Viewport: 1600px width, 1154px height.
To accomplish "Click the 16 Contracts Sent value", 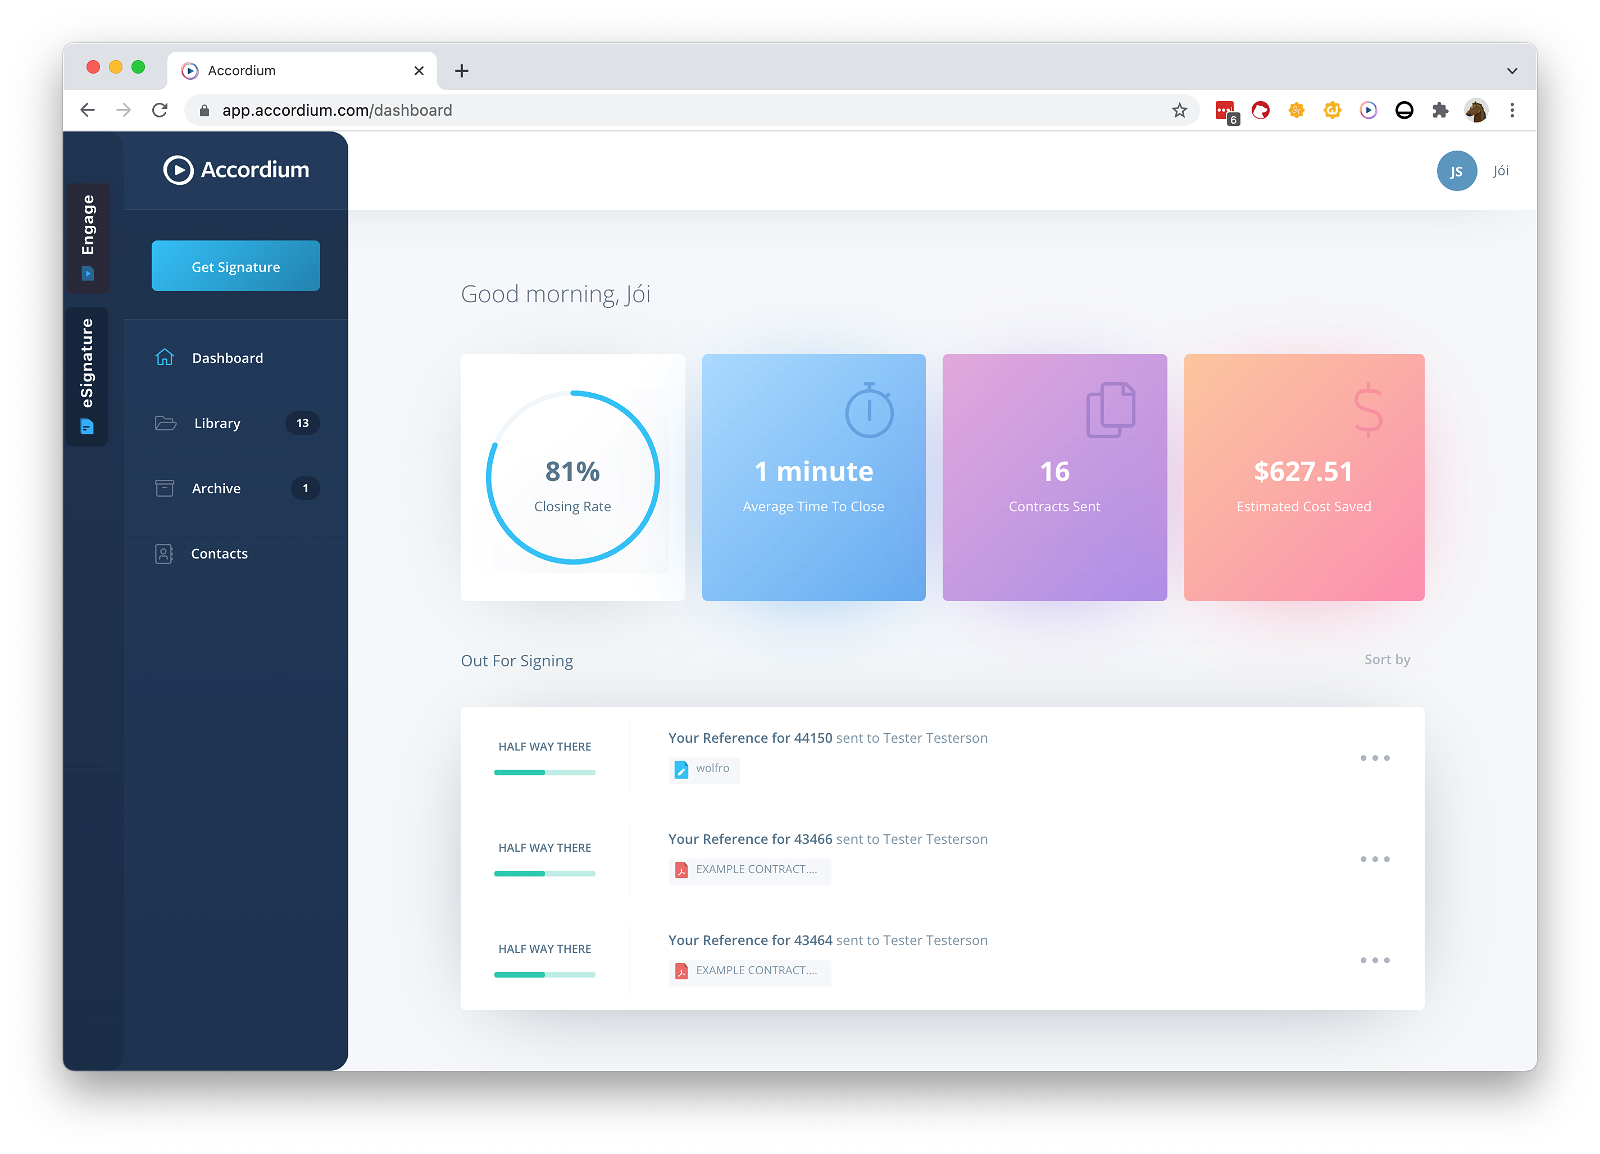I will [x=1055, y=471].
